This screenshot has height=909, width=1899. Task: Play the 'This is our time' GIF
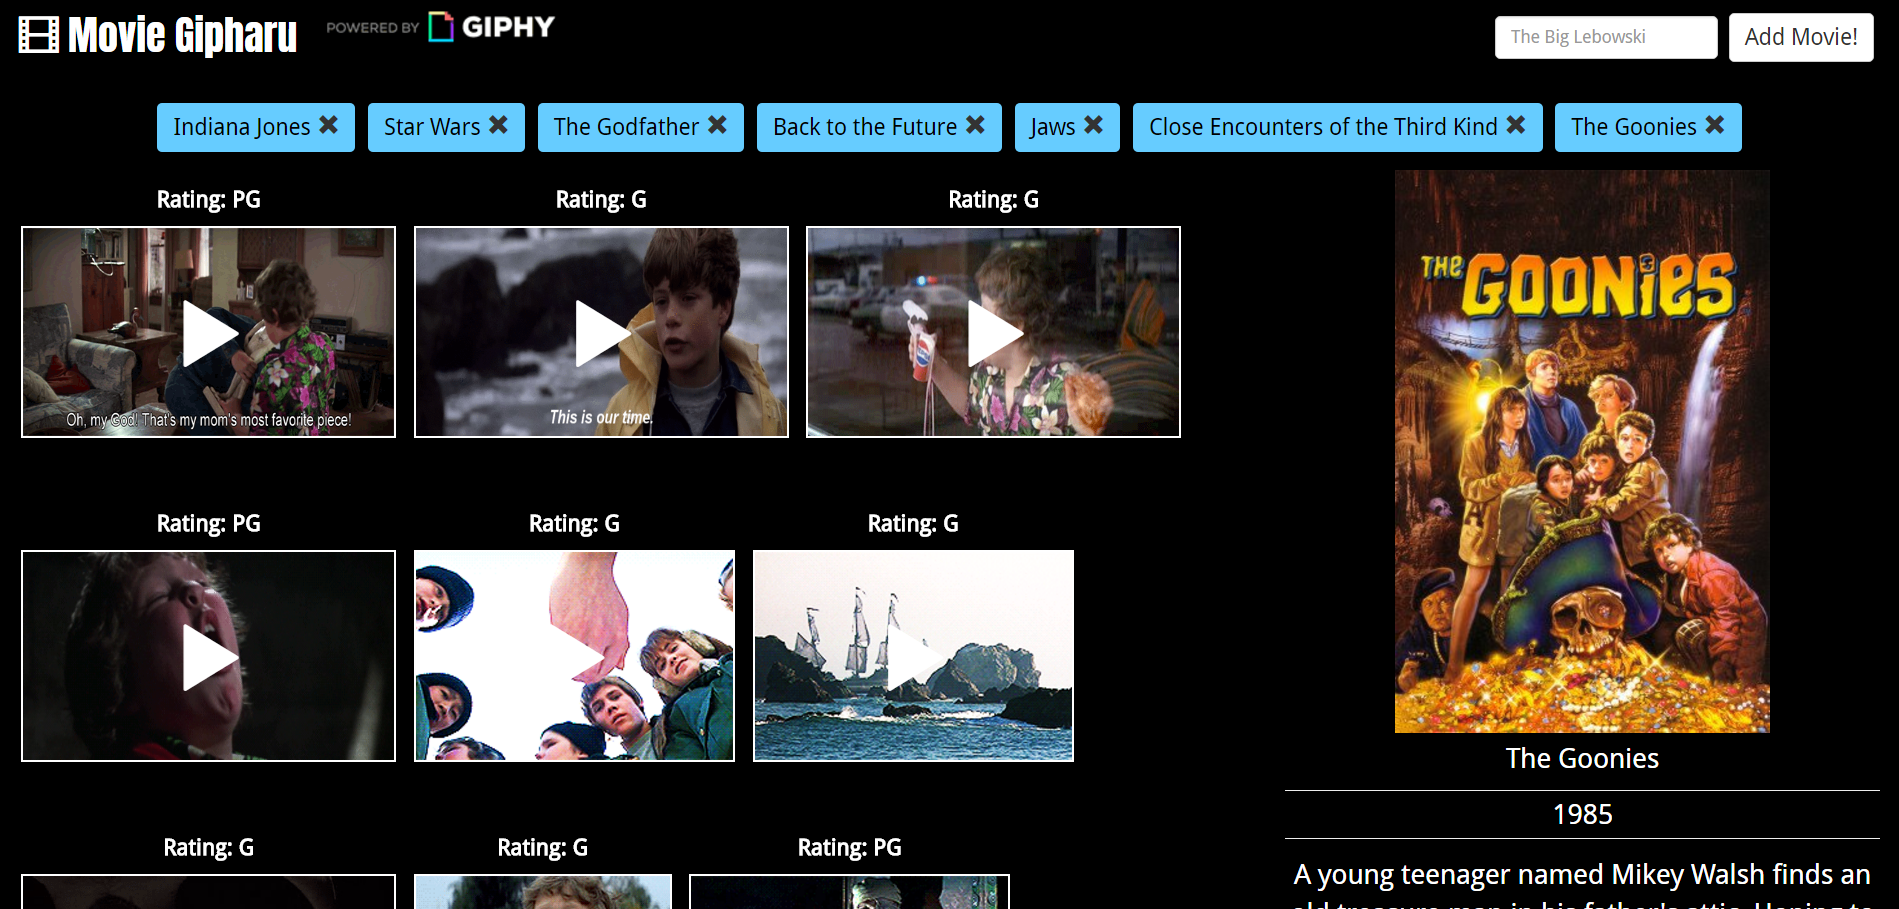(x=601, y=332)
